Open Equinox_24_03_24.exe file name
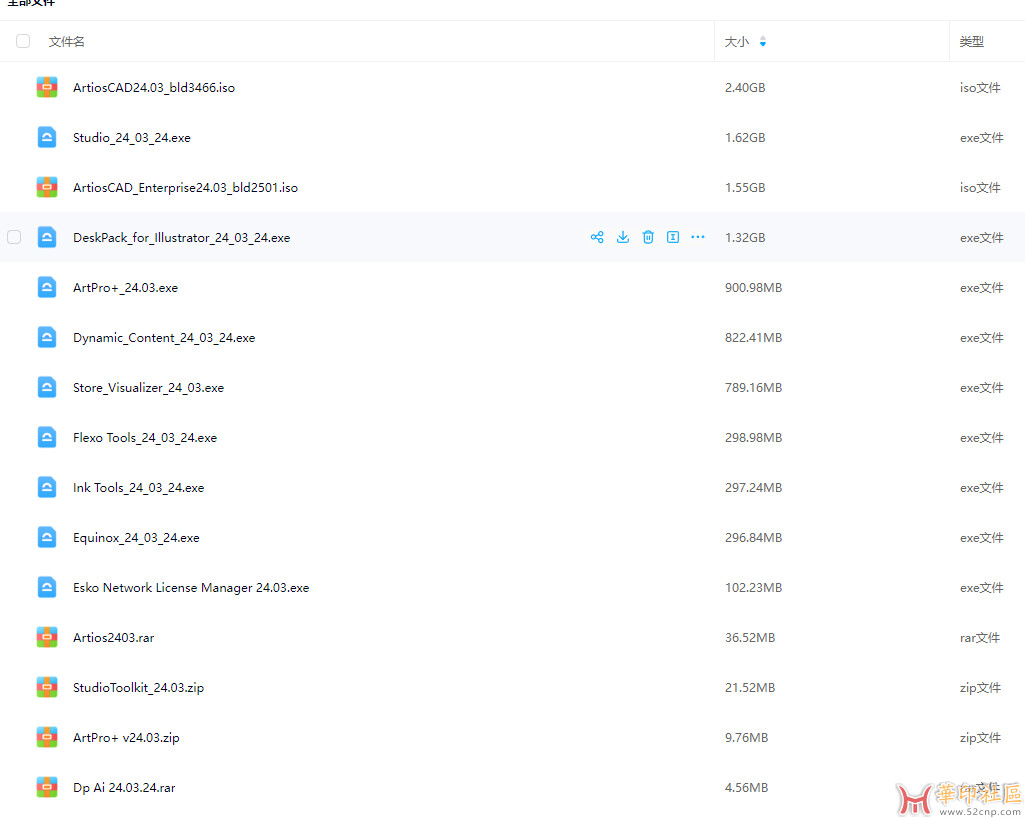The width and height of the screenshot is (1025, 819). pos(136,537)
